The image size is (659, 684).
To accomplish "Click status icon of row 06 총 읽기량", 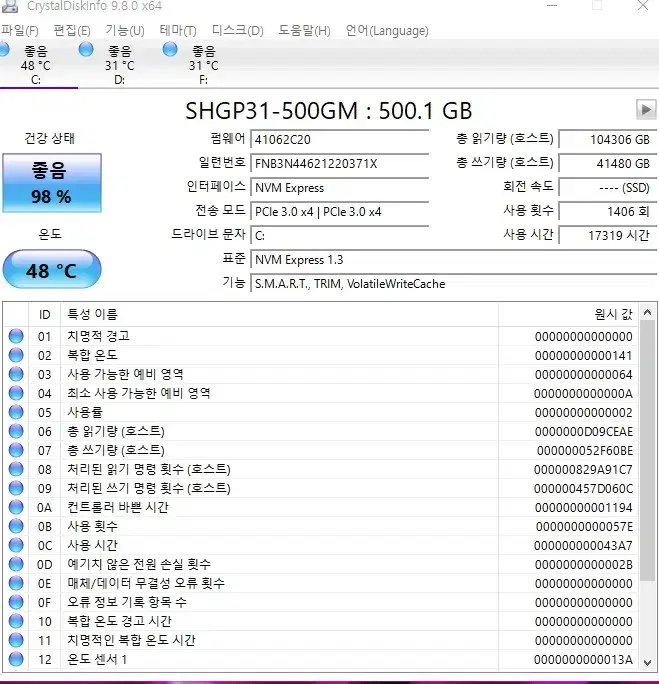I will pyautogui.click(x=16, y=431).
